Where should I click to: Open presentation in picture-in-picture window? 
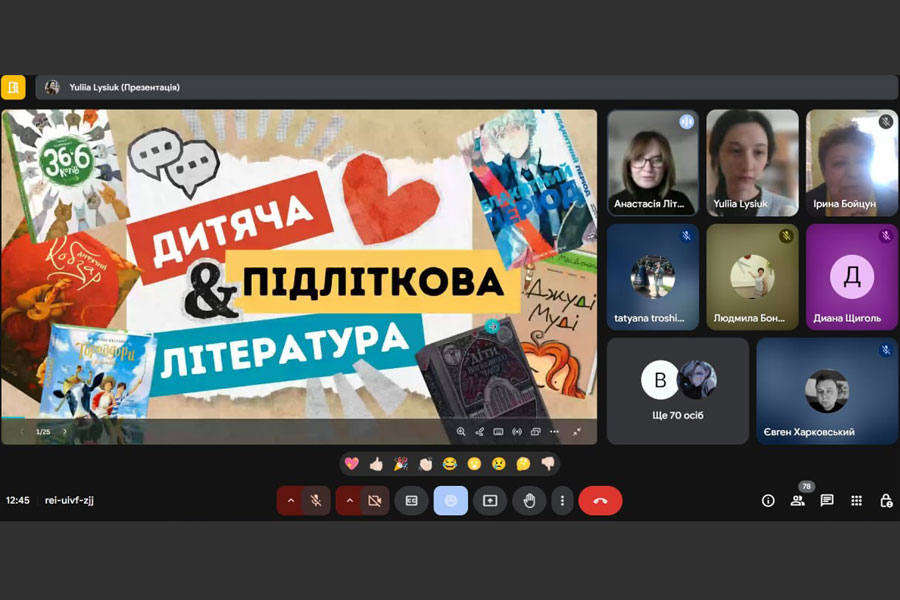pos(536,432)
